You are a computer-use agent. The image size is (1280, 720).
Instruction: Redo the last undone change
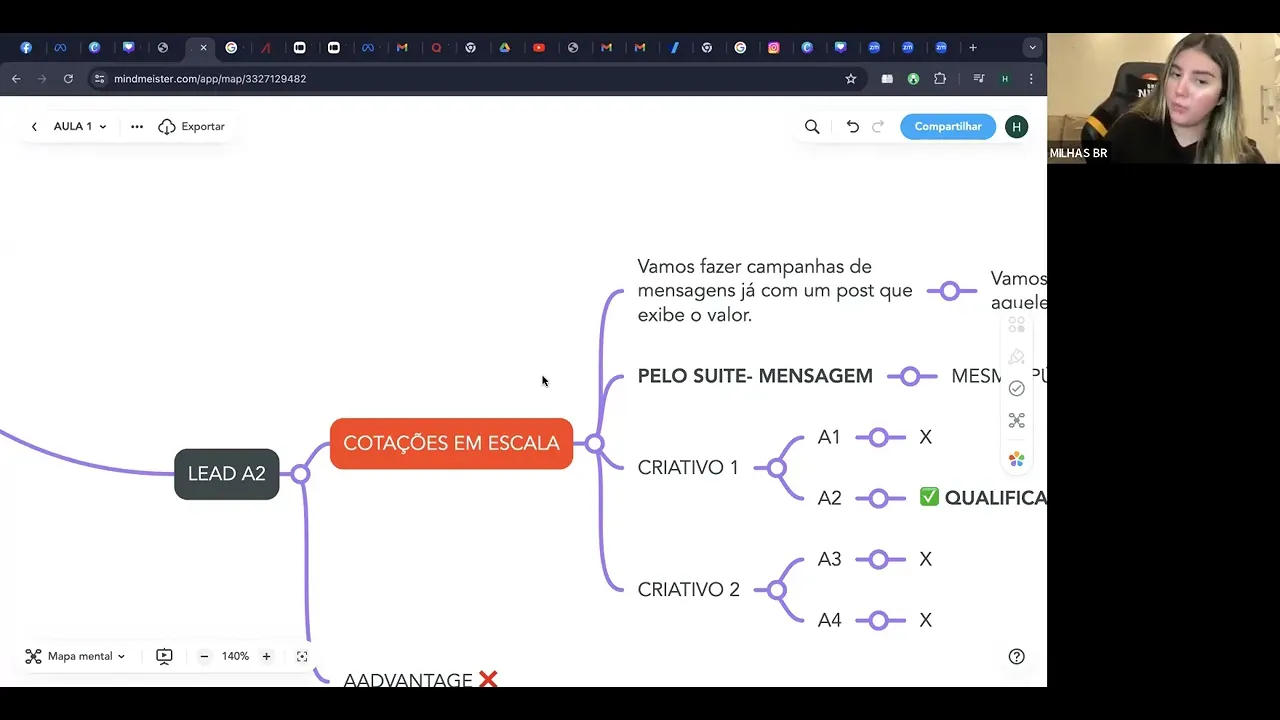click(878, 127)
